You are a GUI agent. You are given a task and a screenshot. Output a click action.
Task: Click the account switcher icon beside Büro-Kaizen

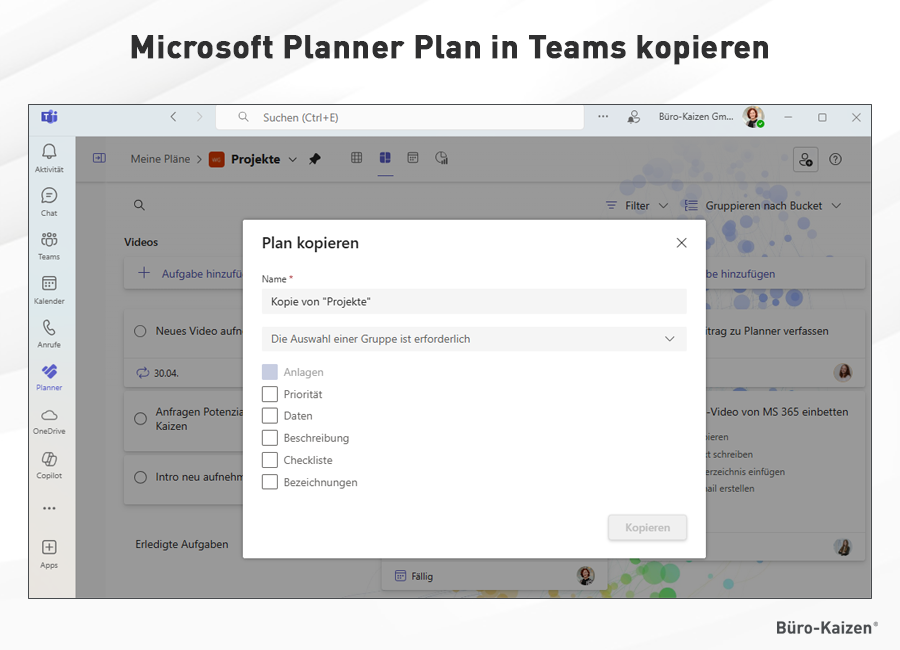click(x=634, y=117)
